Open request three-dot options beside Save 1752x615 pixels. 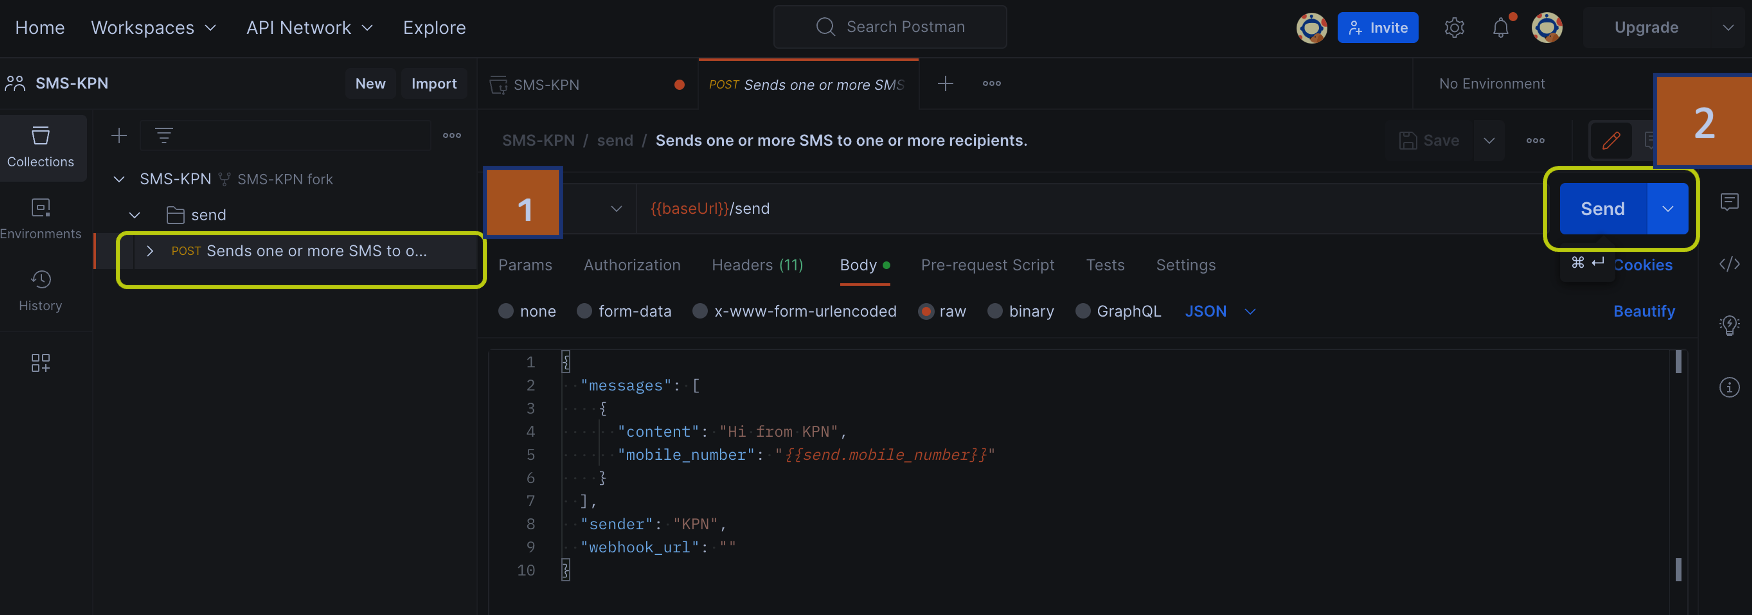pos(1536,141)
